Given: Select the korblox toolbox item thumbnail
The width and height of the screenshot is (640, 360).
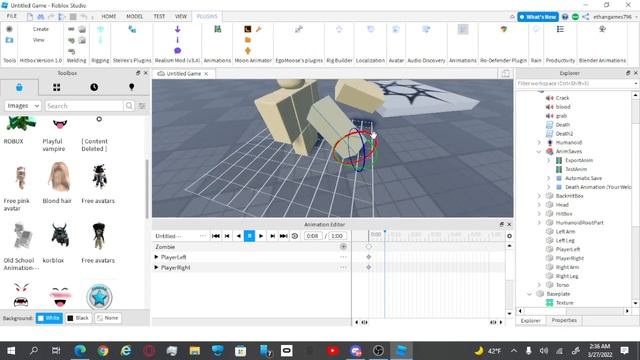Looking at the screenshot, I should pos(60,235).
